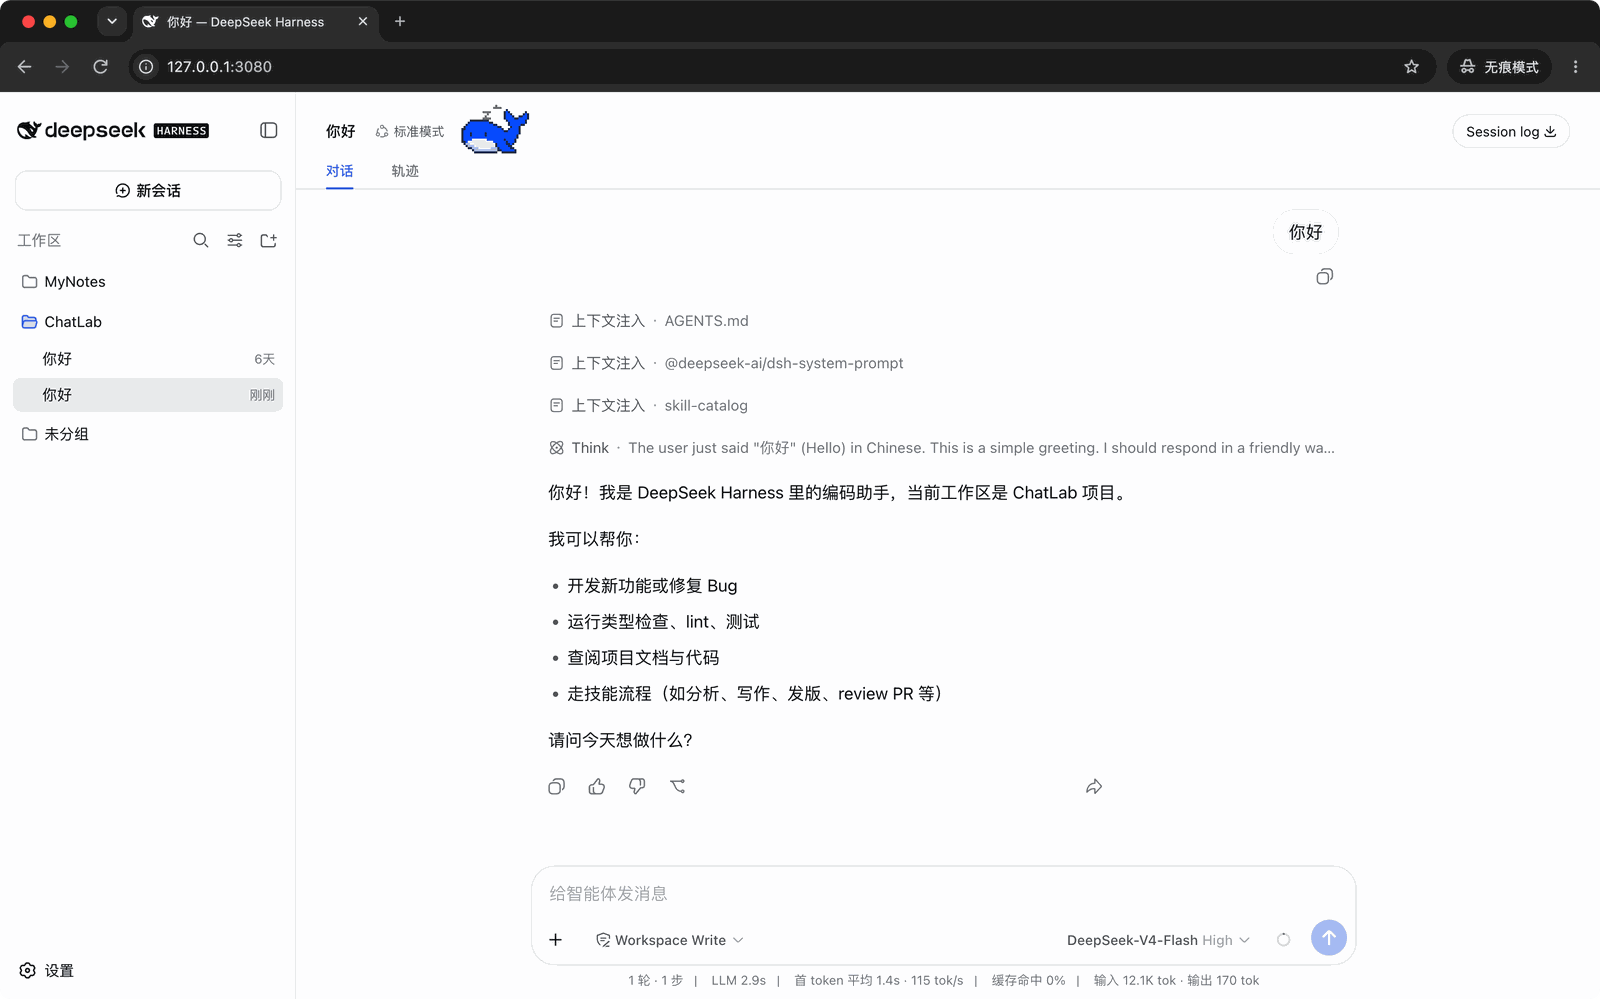The image size is (1600, 999).
Task: Expand the skill-catalog context injection row
Action: [649, 406]
